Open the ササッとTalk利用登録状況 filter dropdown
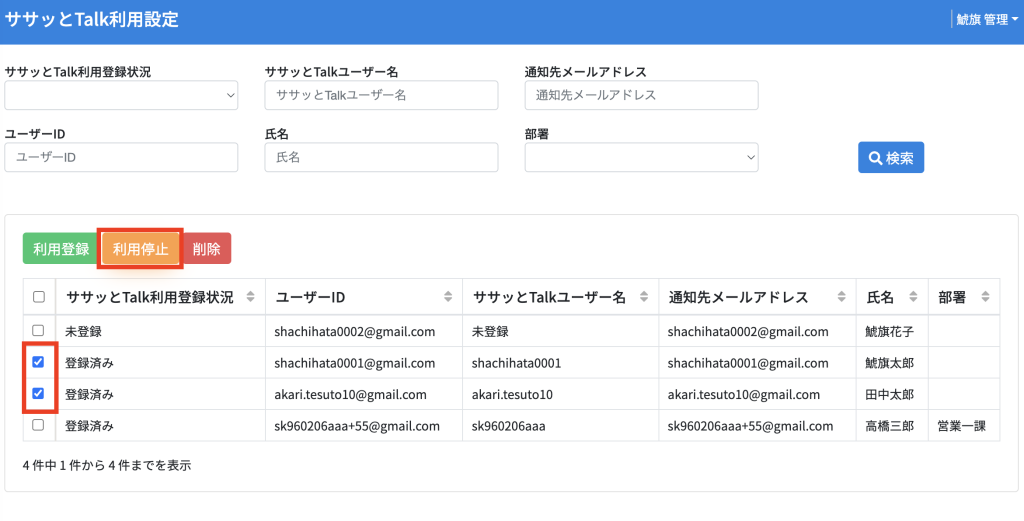 121,95
